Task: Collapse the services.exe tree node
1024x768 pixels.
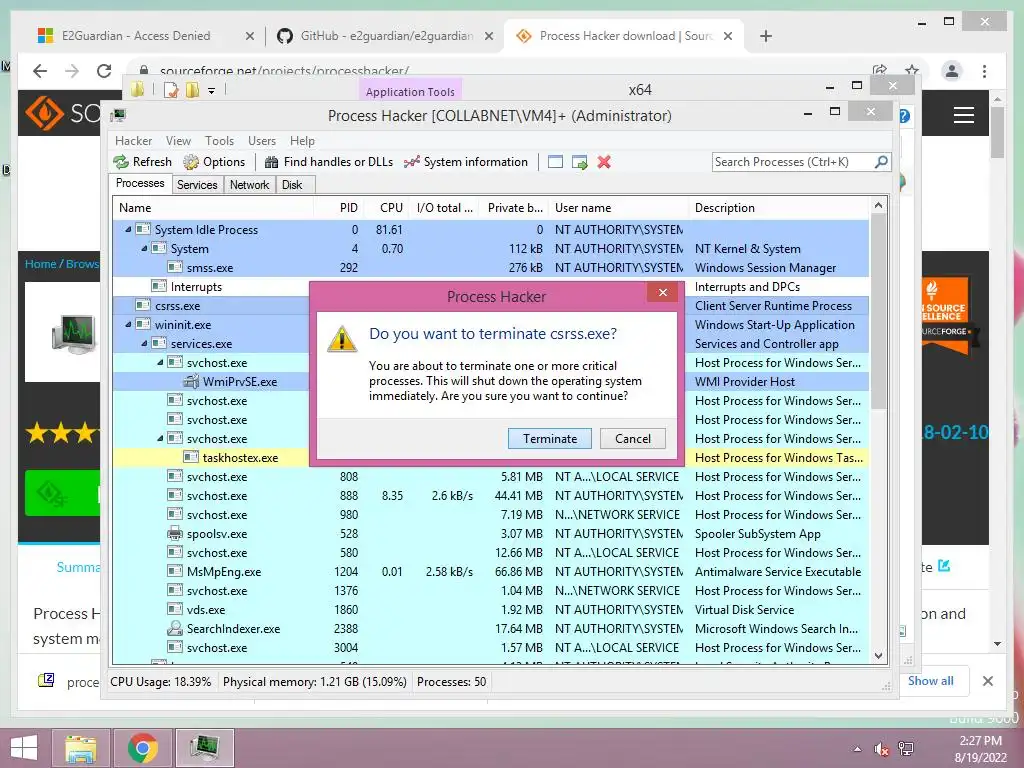Action: [144, 344]
